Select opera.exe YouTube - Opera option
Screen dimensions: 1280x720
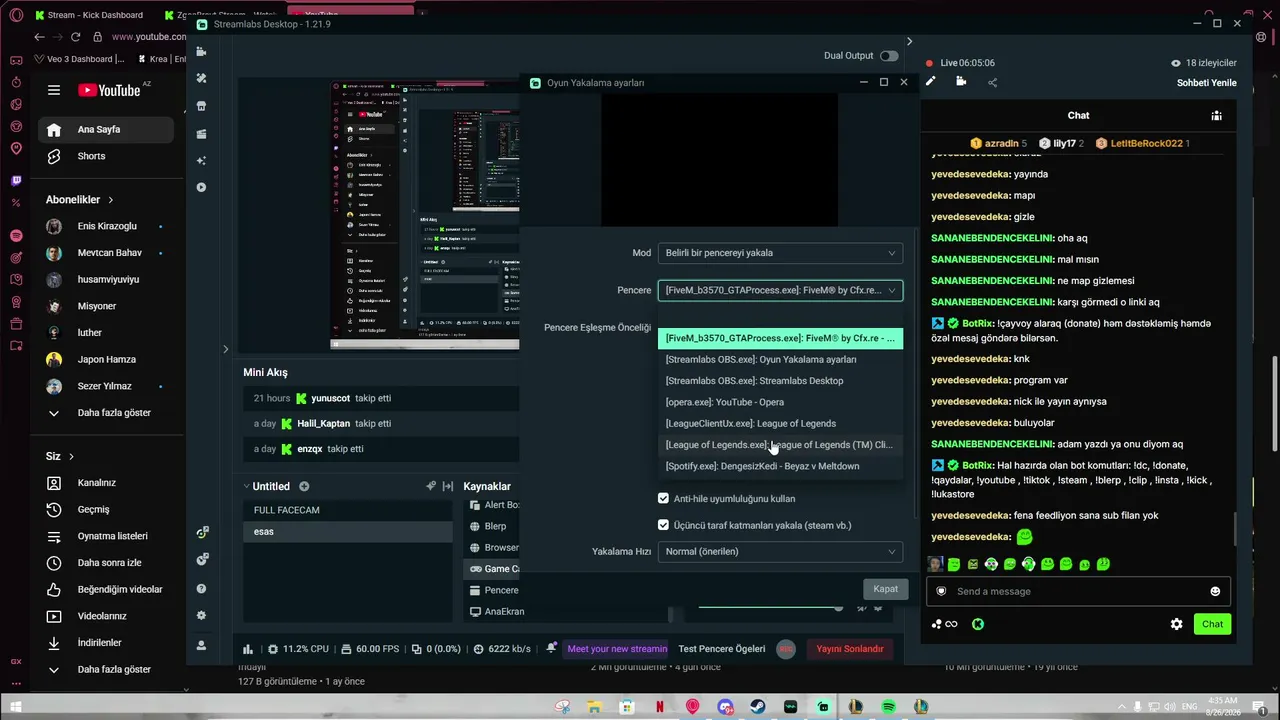tap(780, 402)
